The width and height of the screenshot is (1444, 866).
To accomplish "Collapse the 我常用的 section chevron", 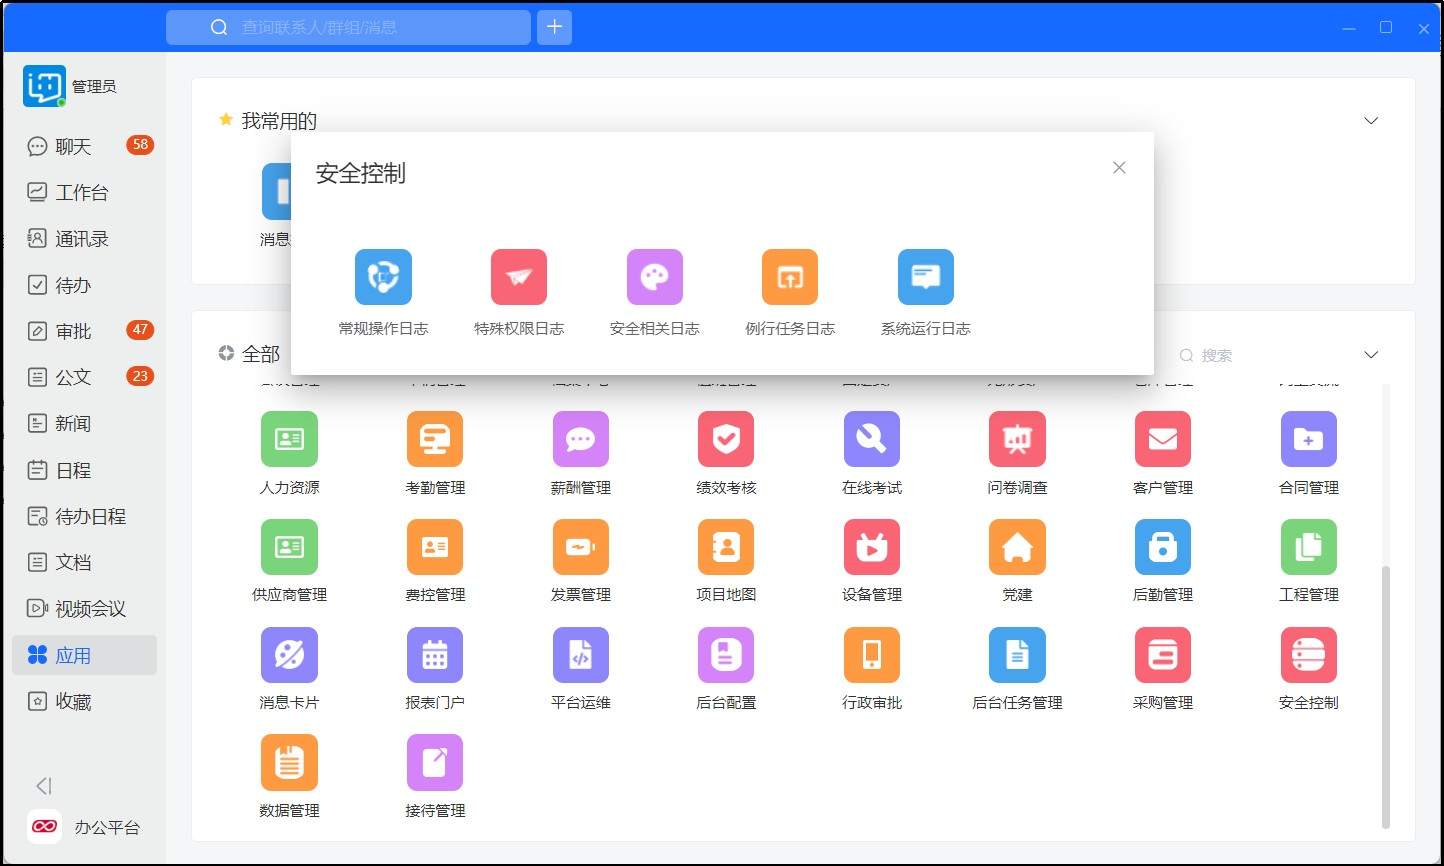I will [x=1371, y=121].
